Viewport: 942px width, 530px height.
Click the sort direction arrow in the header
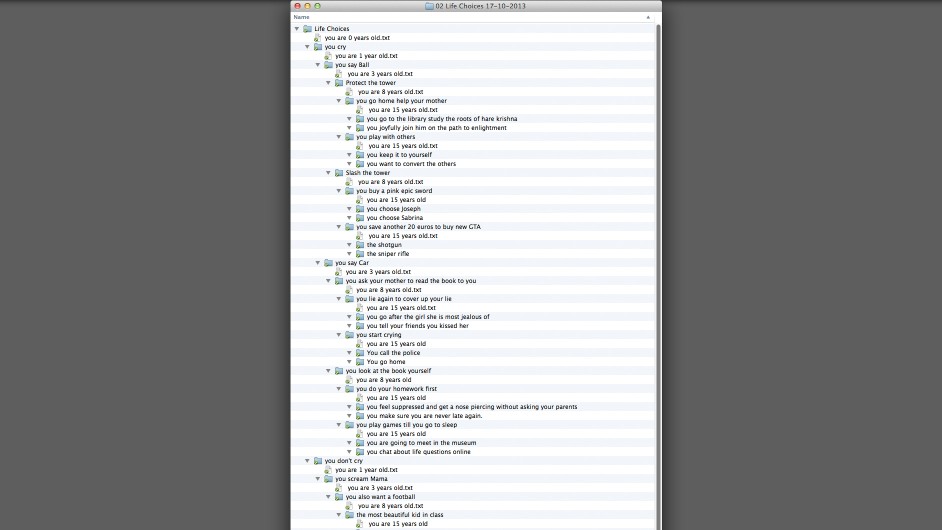[648, 17]
